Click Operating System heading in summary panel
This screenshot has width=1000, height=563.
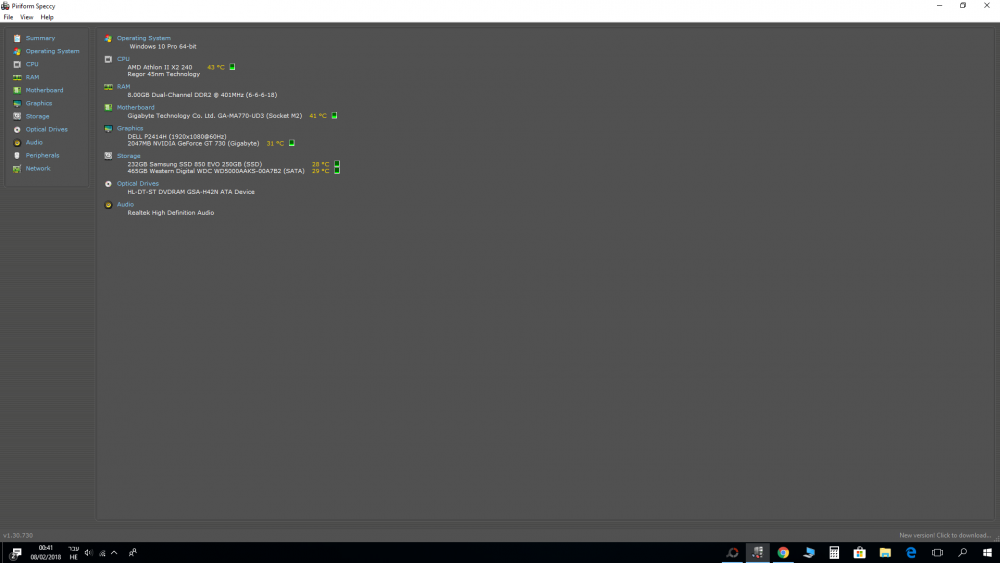(x=143, y=38)
